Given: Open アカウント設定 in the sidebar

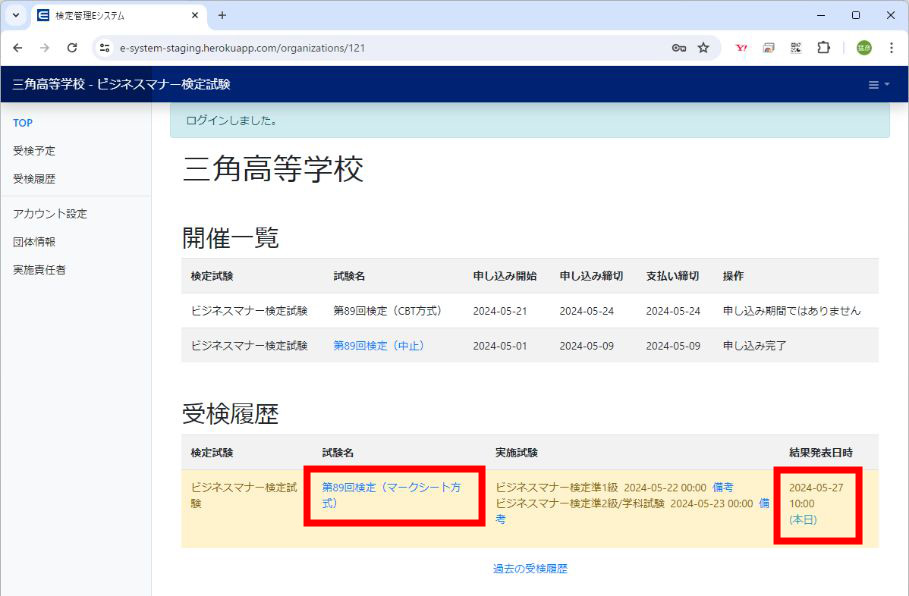Looking at the screenshot, I should (x=50, y=214).
